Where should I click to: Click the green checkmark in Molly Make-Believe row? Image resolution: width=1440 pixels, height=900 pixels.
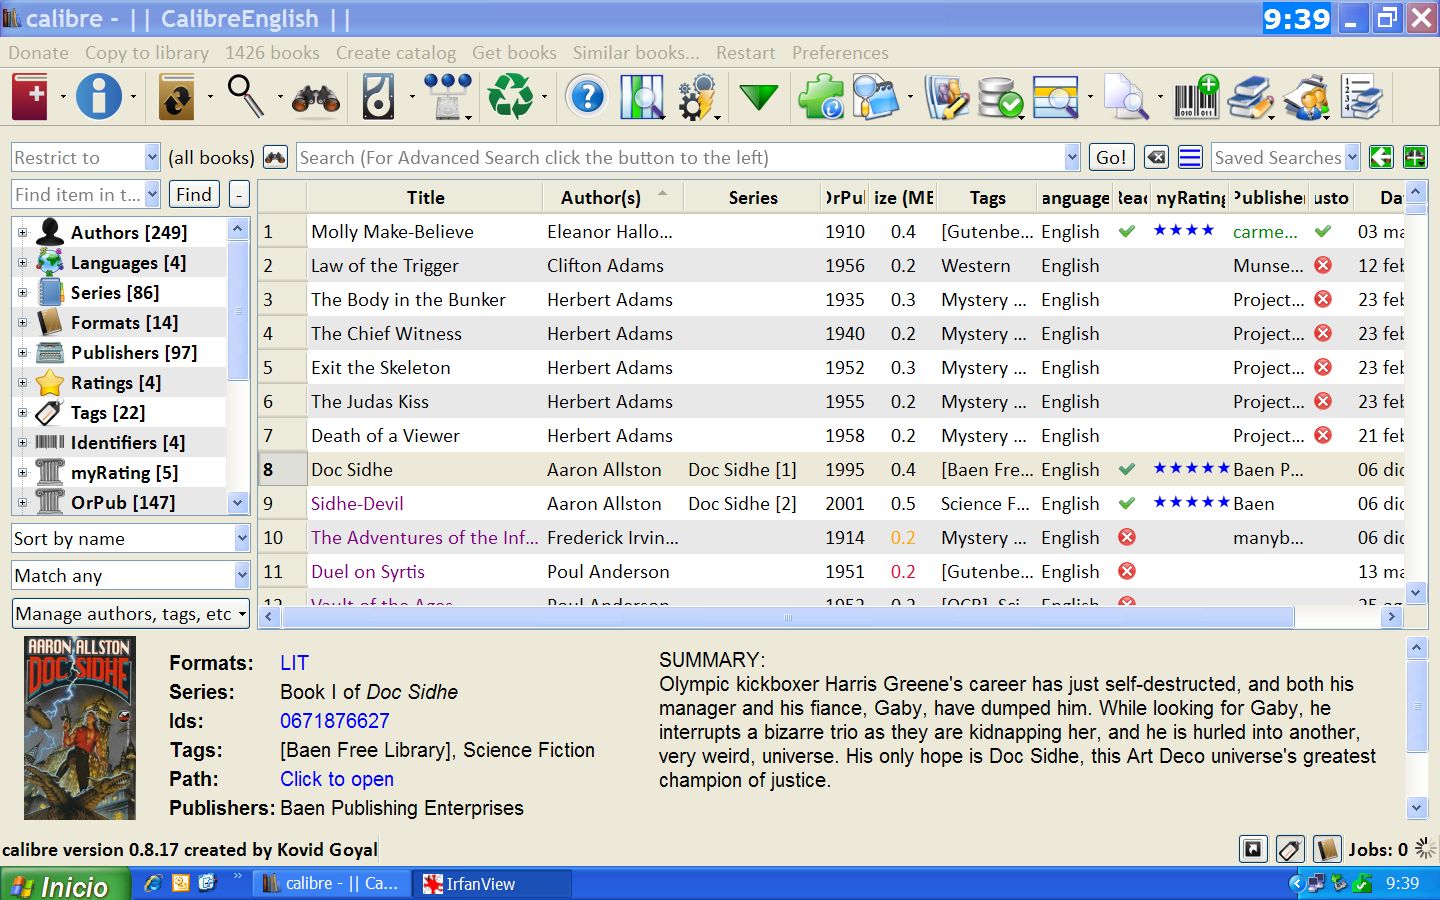click(x=1127, y=231)
